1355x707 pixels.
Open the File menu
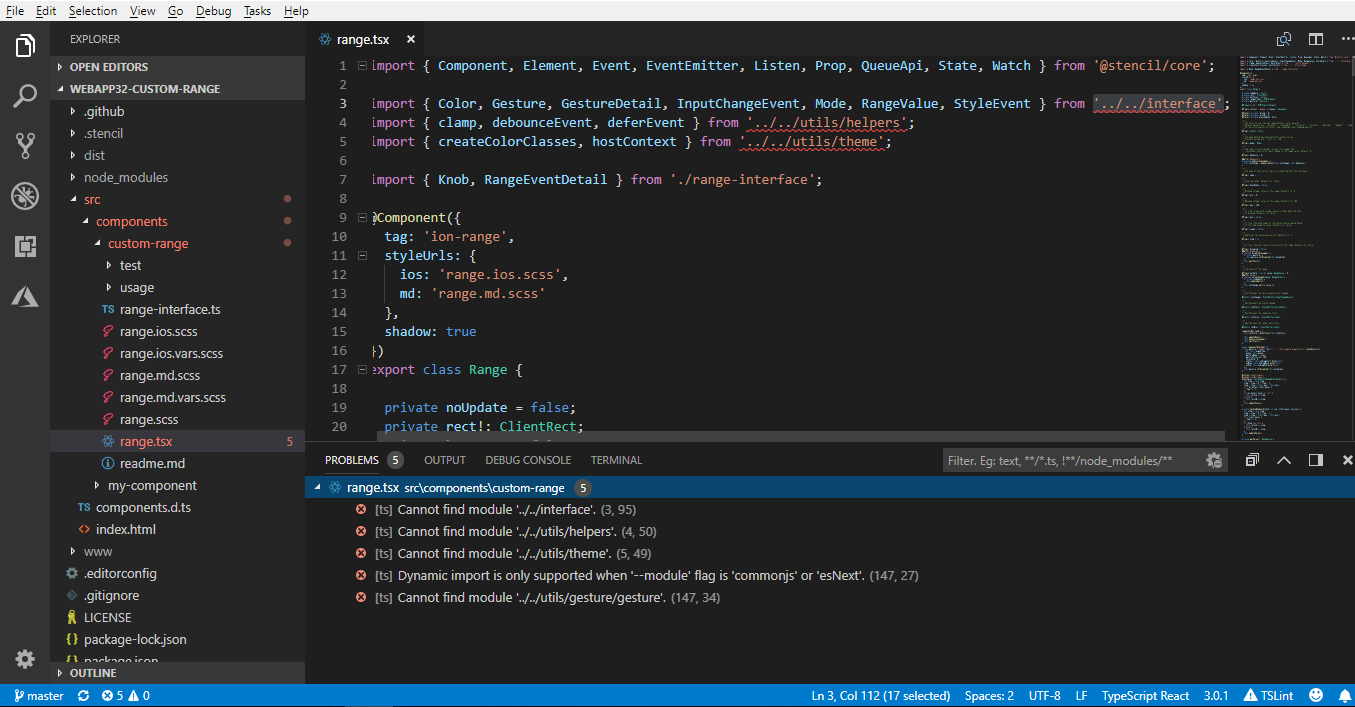15,10
